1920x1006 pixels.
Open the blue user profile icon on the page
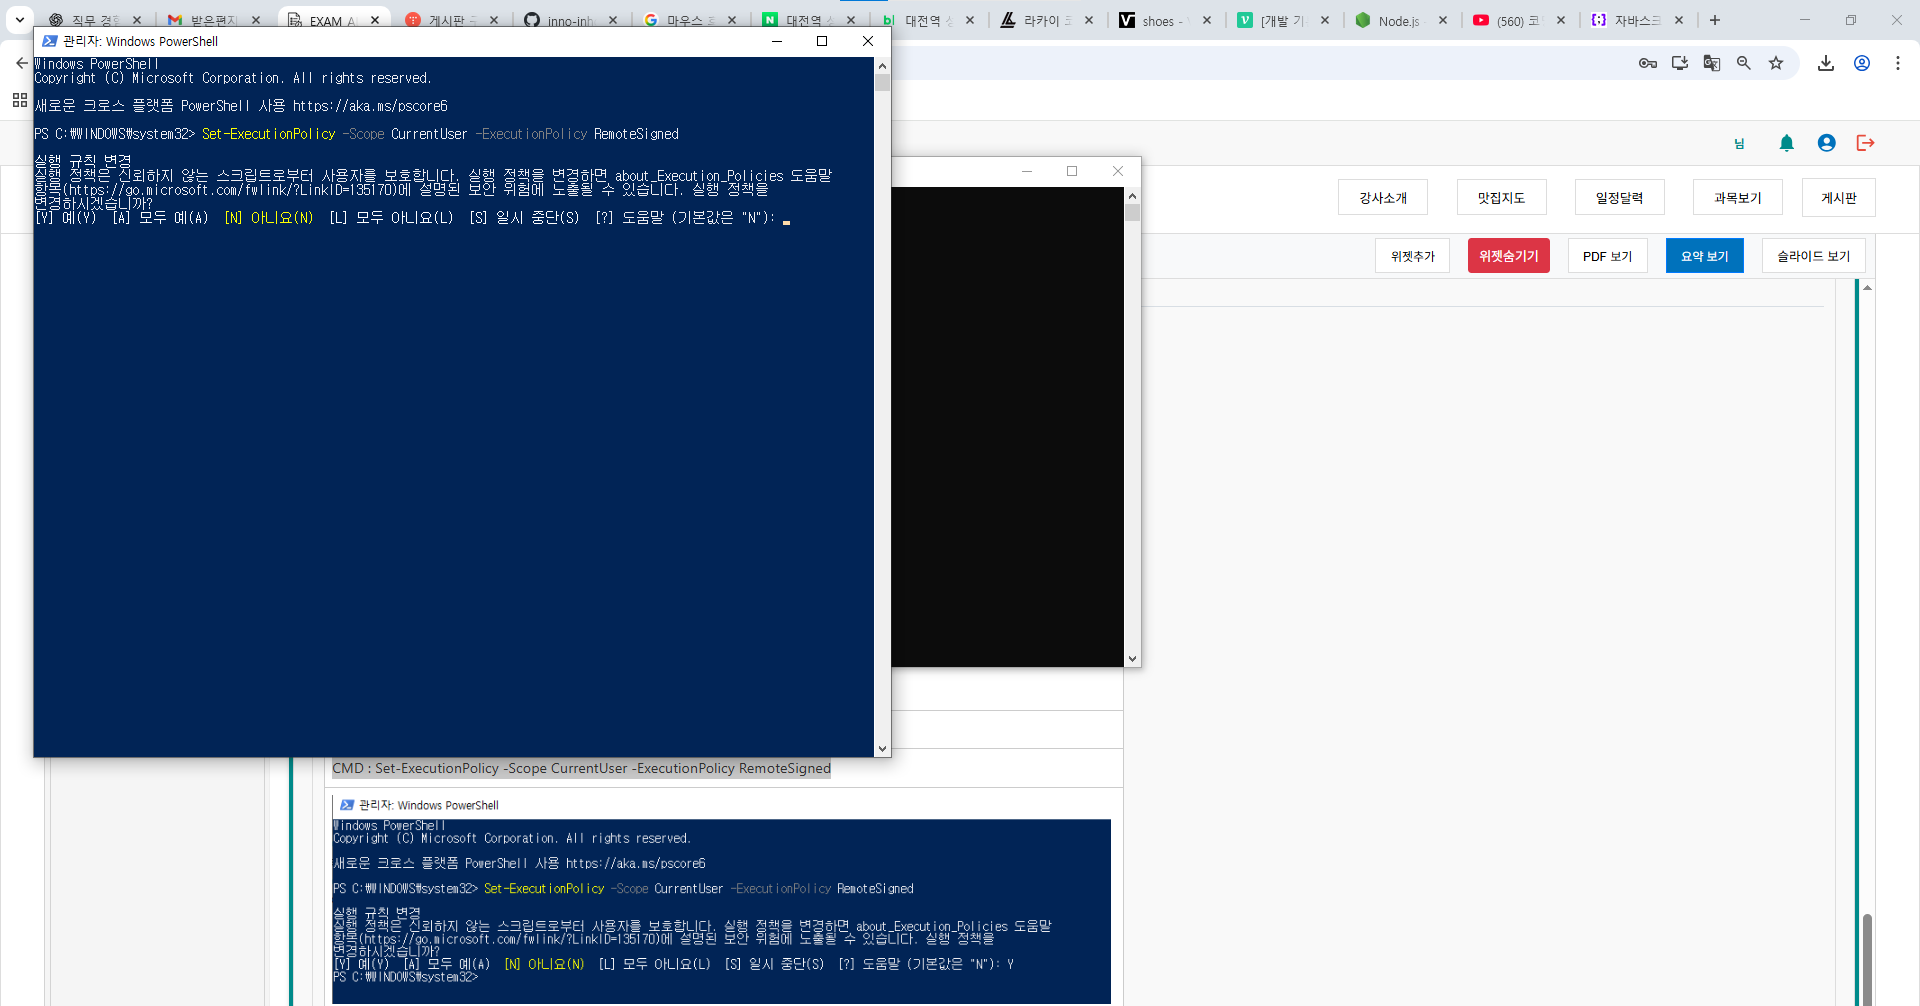[x=1826, y=143]
